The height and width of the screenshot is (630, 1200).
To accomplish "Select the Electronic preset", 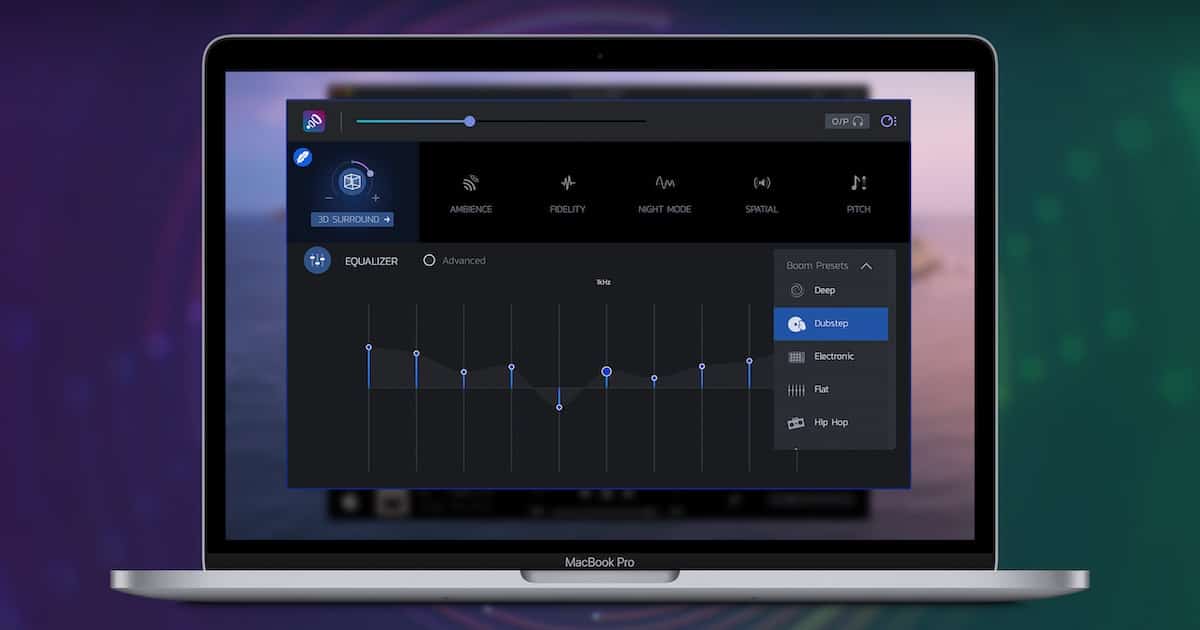I will (833, 357).
